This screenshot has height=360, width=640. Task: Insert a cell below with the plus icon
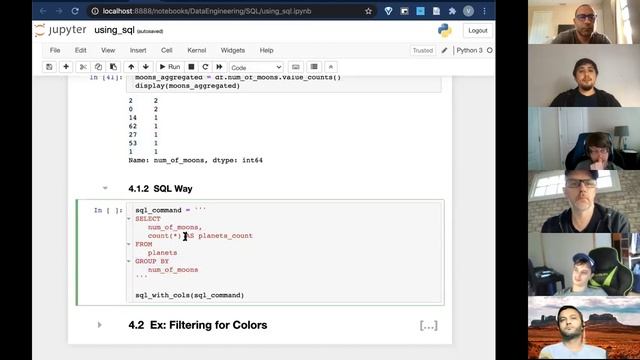(x=66, y=67)
